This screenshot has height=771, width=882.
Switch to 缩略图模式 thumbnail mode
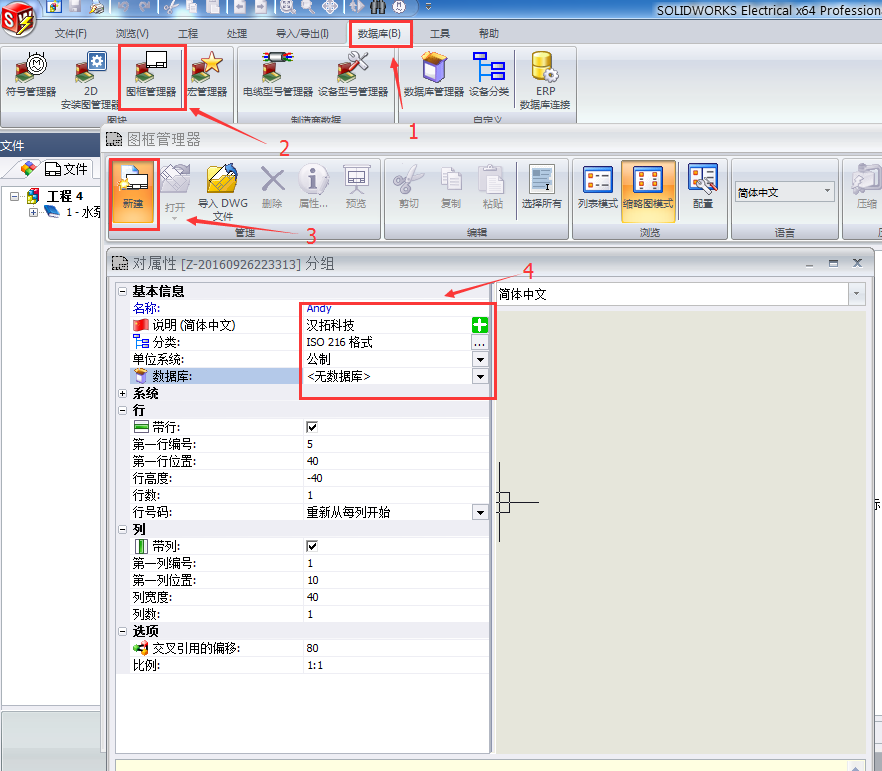click(648, 190)
